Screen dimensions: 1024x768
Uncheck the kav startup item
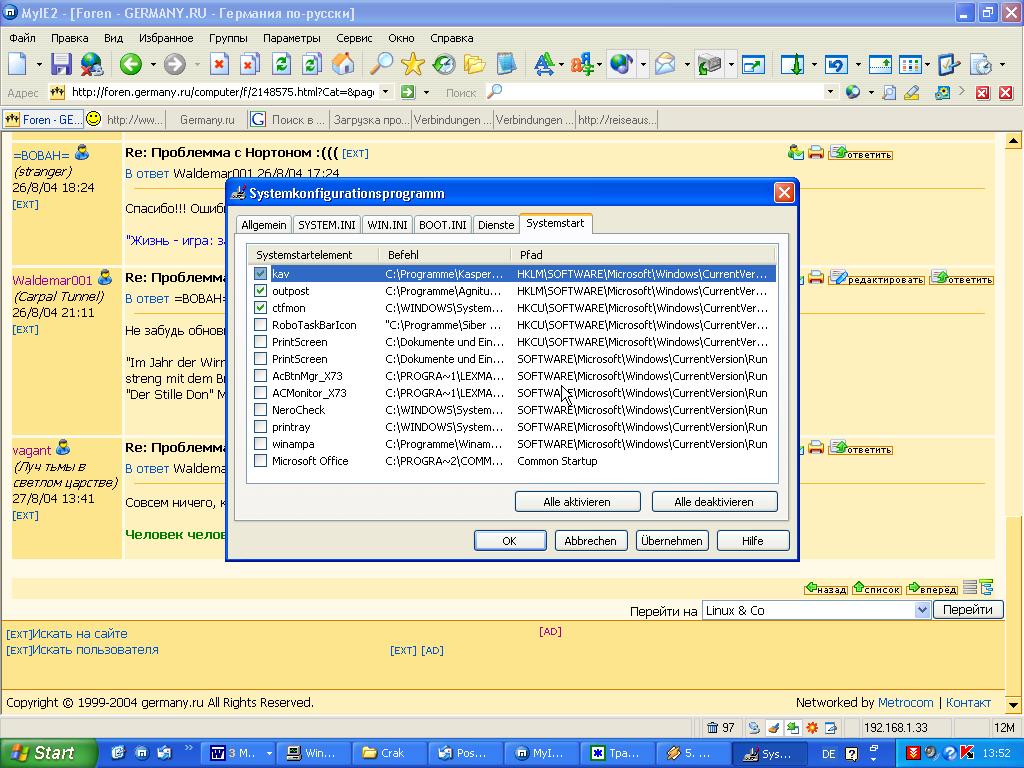pyautogui.click(x=261, y=274)
